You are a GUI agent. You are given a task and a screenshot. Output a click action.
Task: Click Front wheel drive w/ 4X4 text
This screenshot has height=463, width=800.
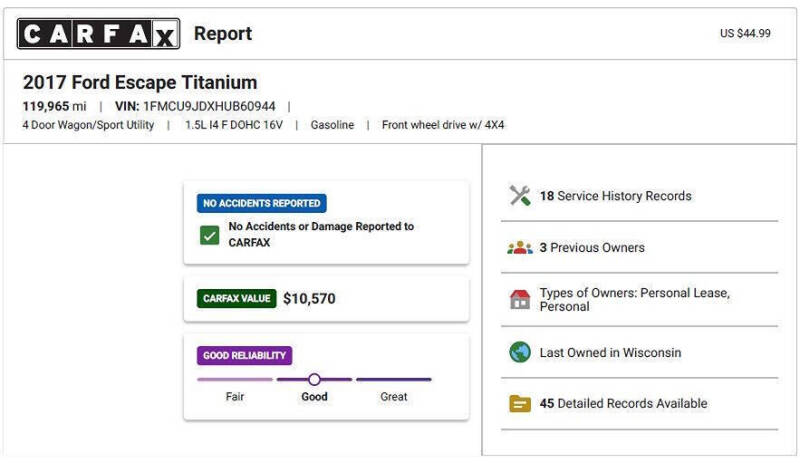tap(443, 125)
